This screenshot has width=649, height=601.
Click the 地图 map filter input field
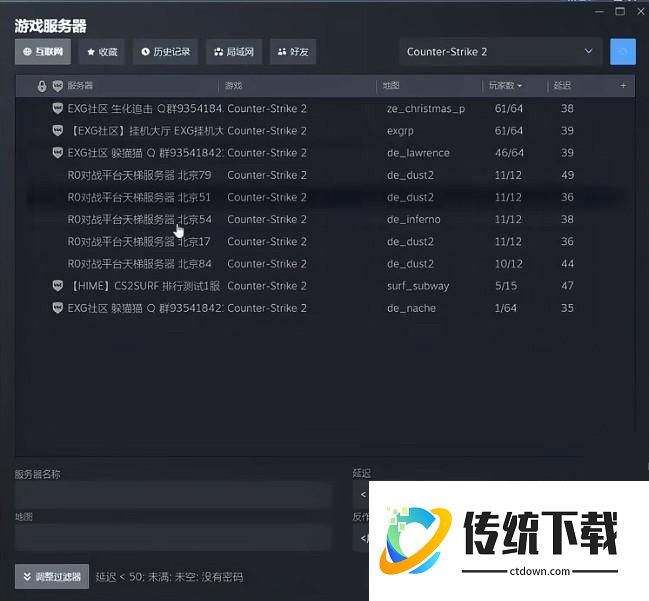click(173, 537)
